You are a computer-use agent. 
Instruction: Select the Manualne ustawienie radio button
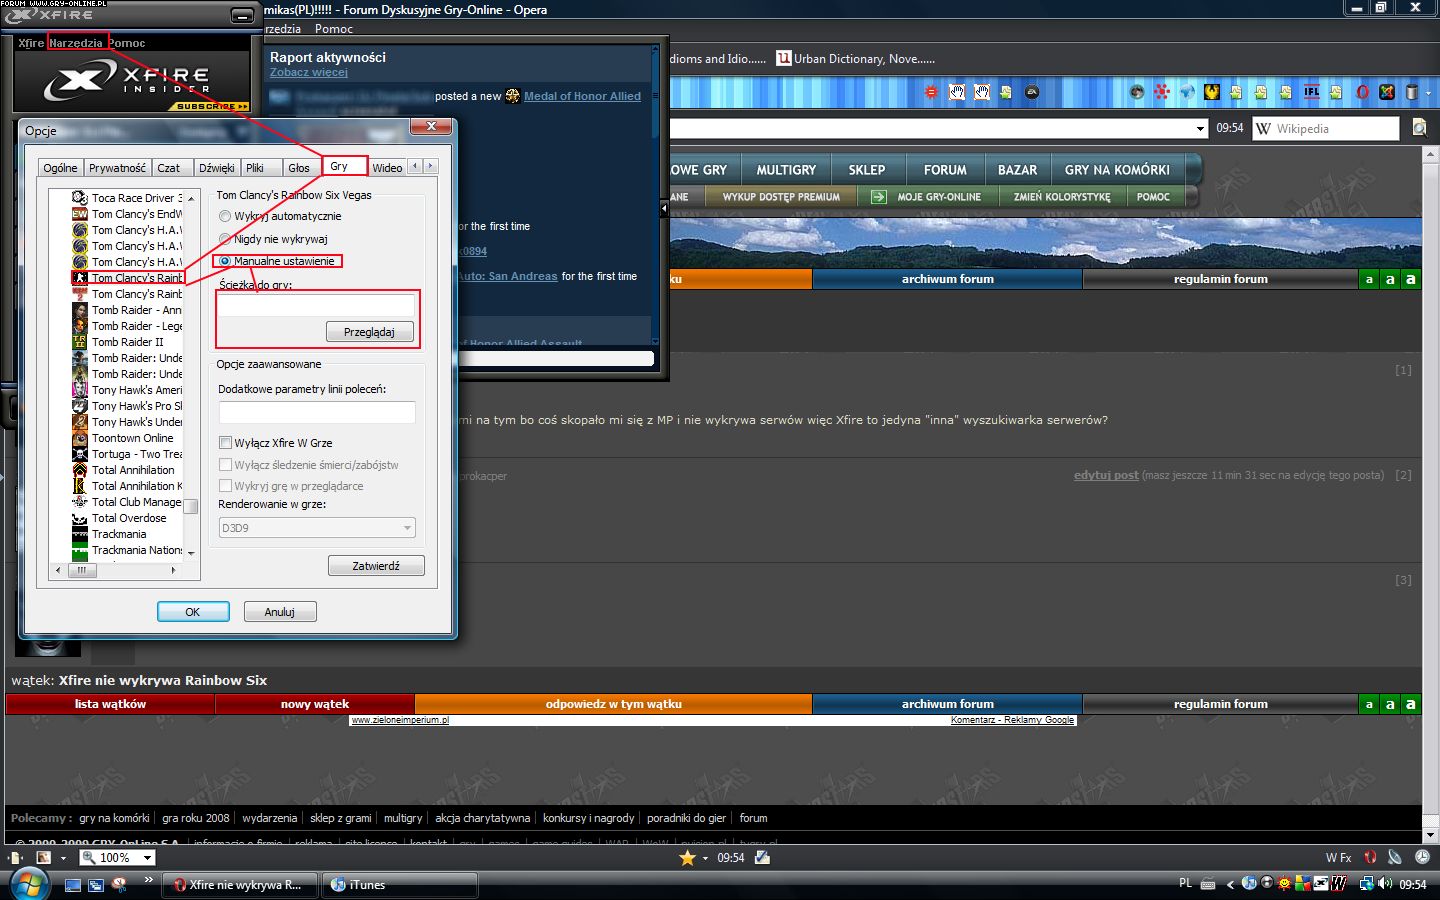[x=225, y=261]
